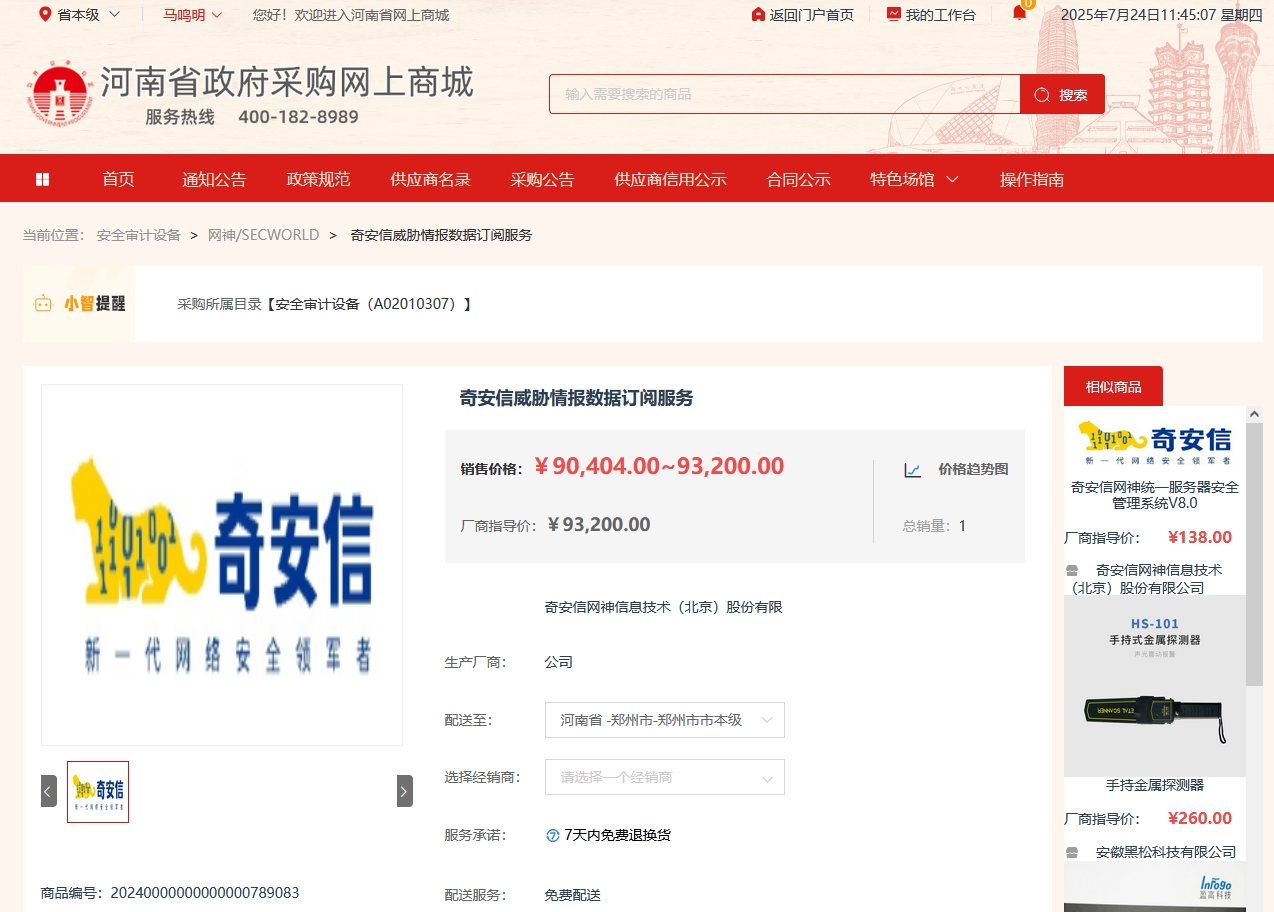Screen dimensions: 1274x912
Task: Click the vendor icon beside 安徽黑松科技有限公司
Action: point(1072,853)
